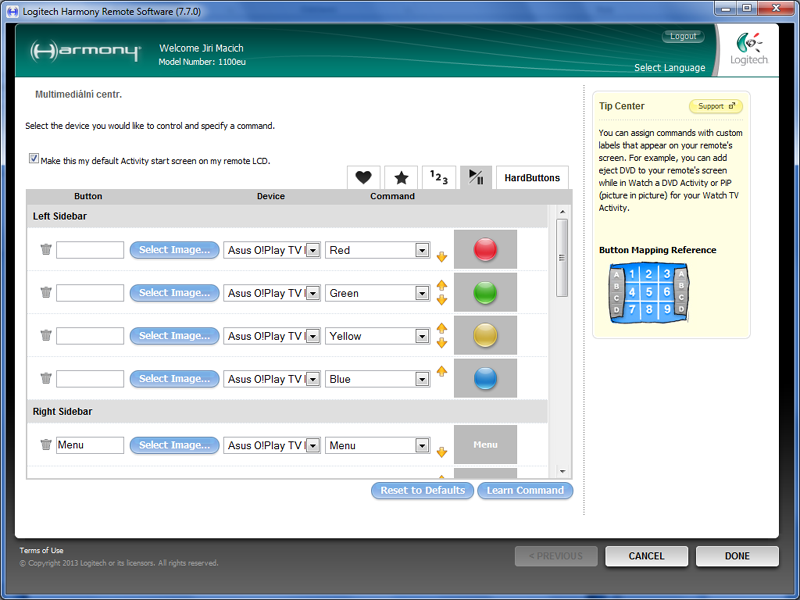Move the Red command down with arrow

[x=441, y=257]
